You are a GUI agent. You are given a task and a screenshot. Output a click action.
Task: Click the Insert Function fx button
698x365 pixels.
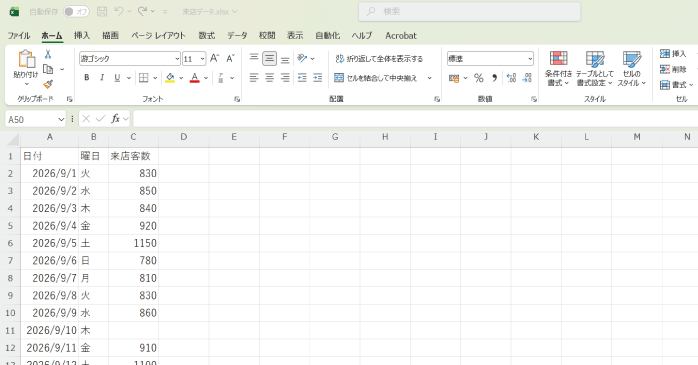[x=115, y=119]
